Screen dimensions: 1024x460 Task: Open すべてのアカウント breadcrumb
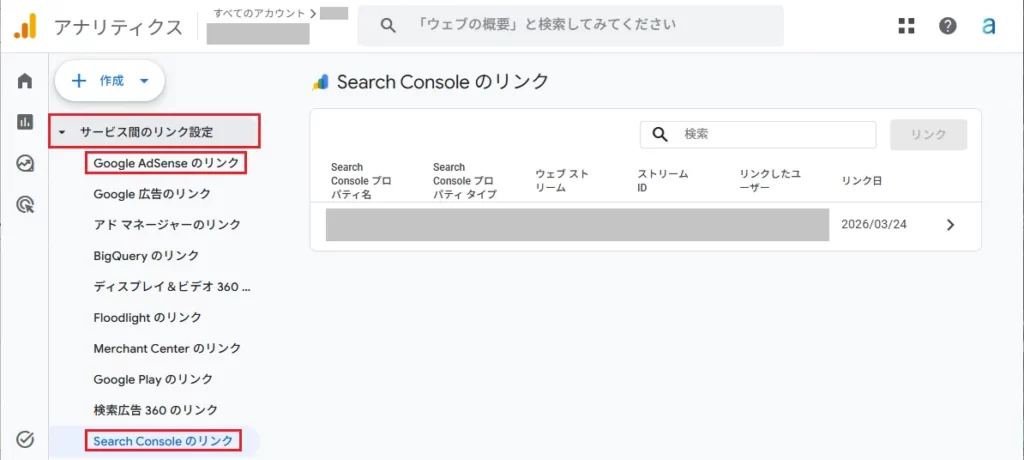click(x=260, y=13)
